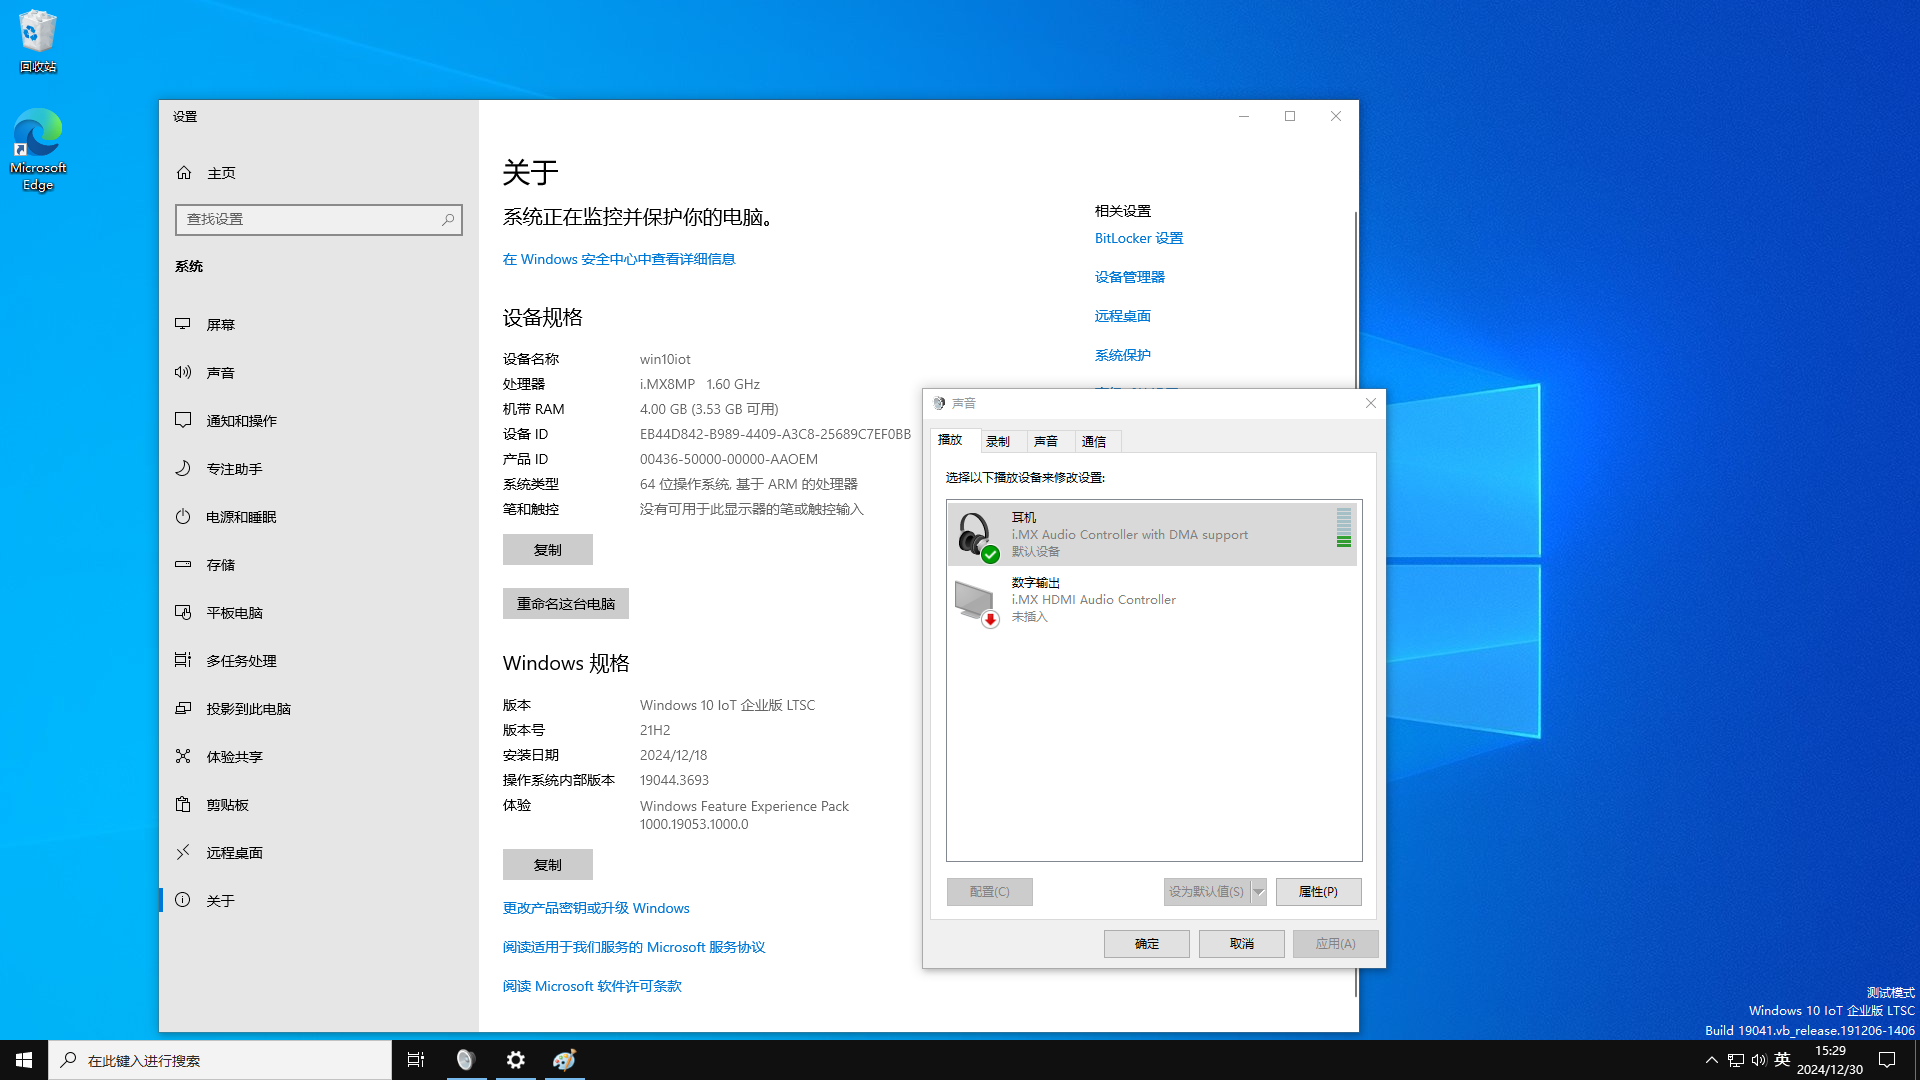This screenshot has width=1920, height=1080.
Task: Click Cancel (取消) in Sound dialog
Action: pos(1242,944)
